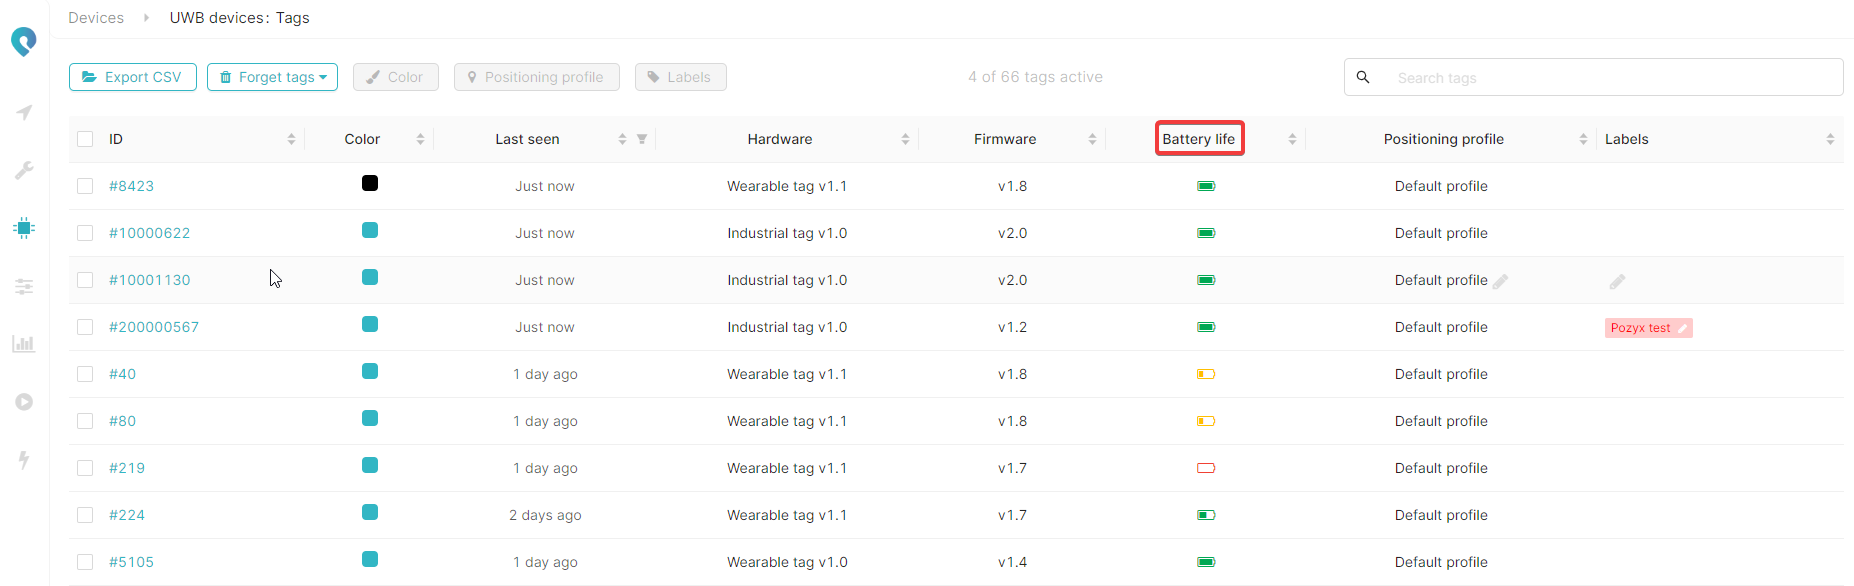1854x586 pixels.
Task: Open the Forget tags dropdown
Action: coord(272,77)
